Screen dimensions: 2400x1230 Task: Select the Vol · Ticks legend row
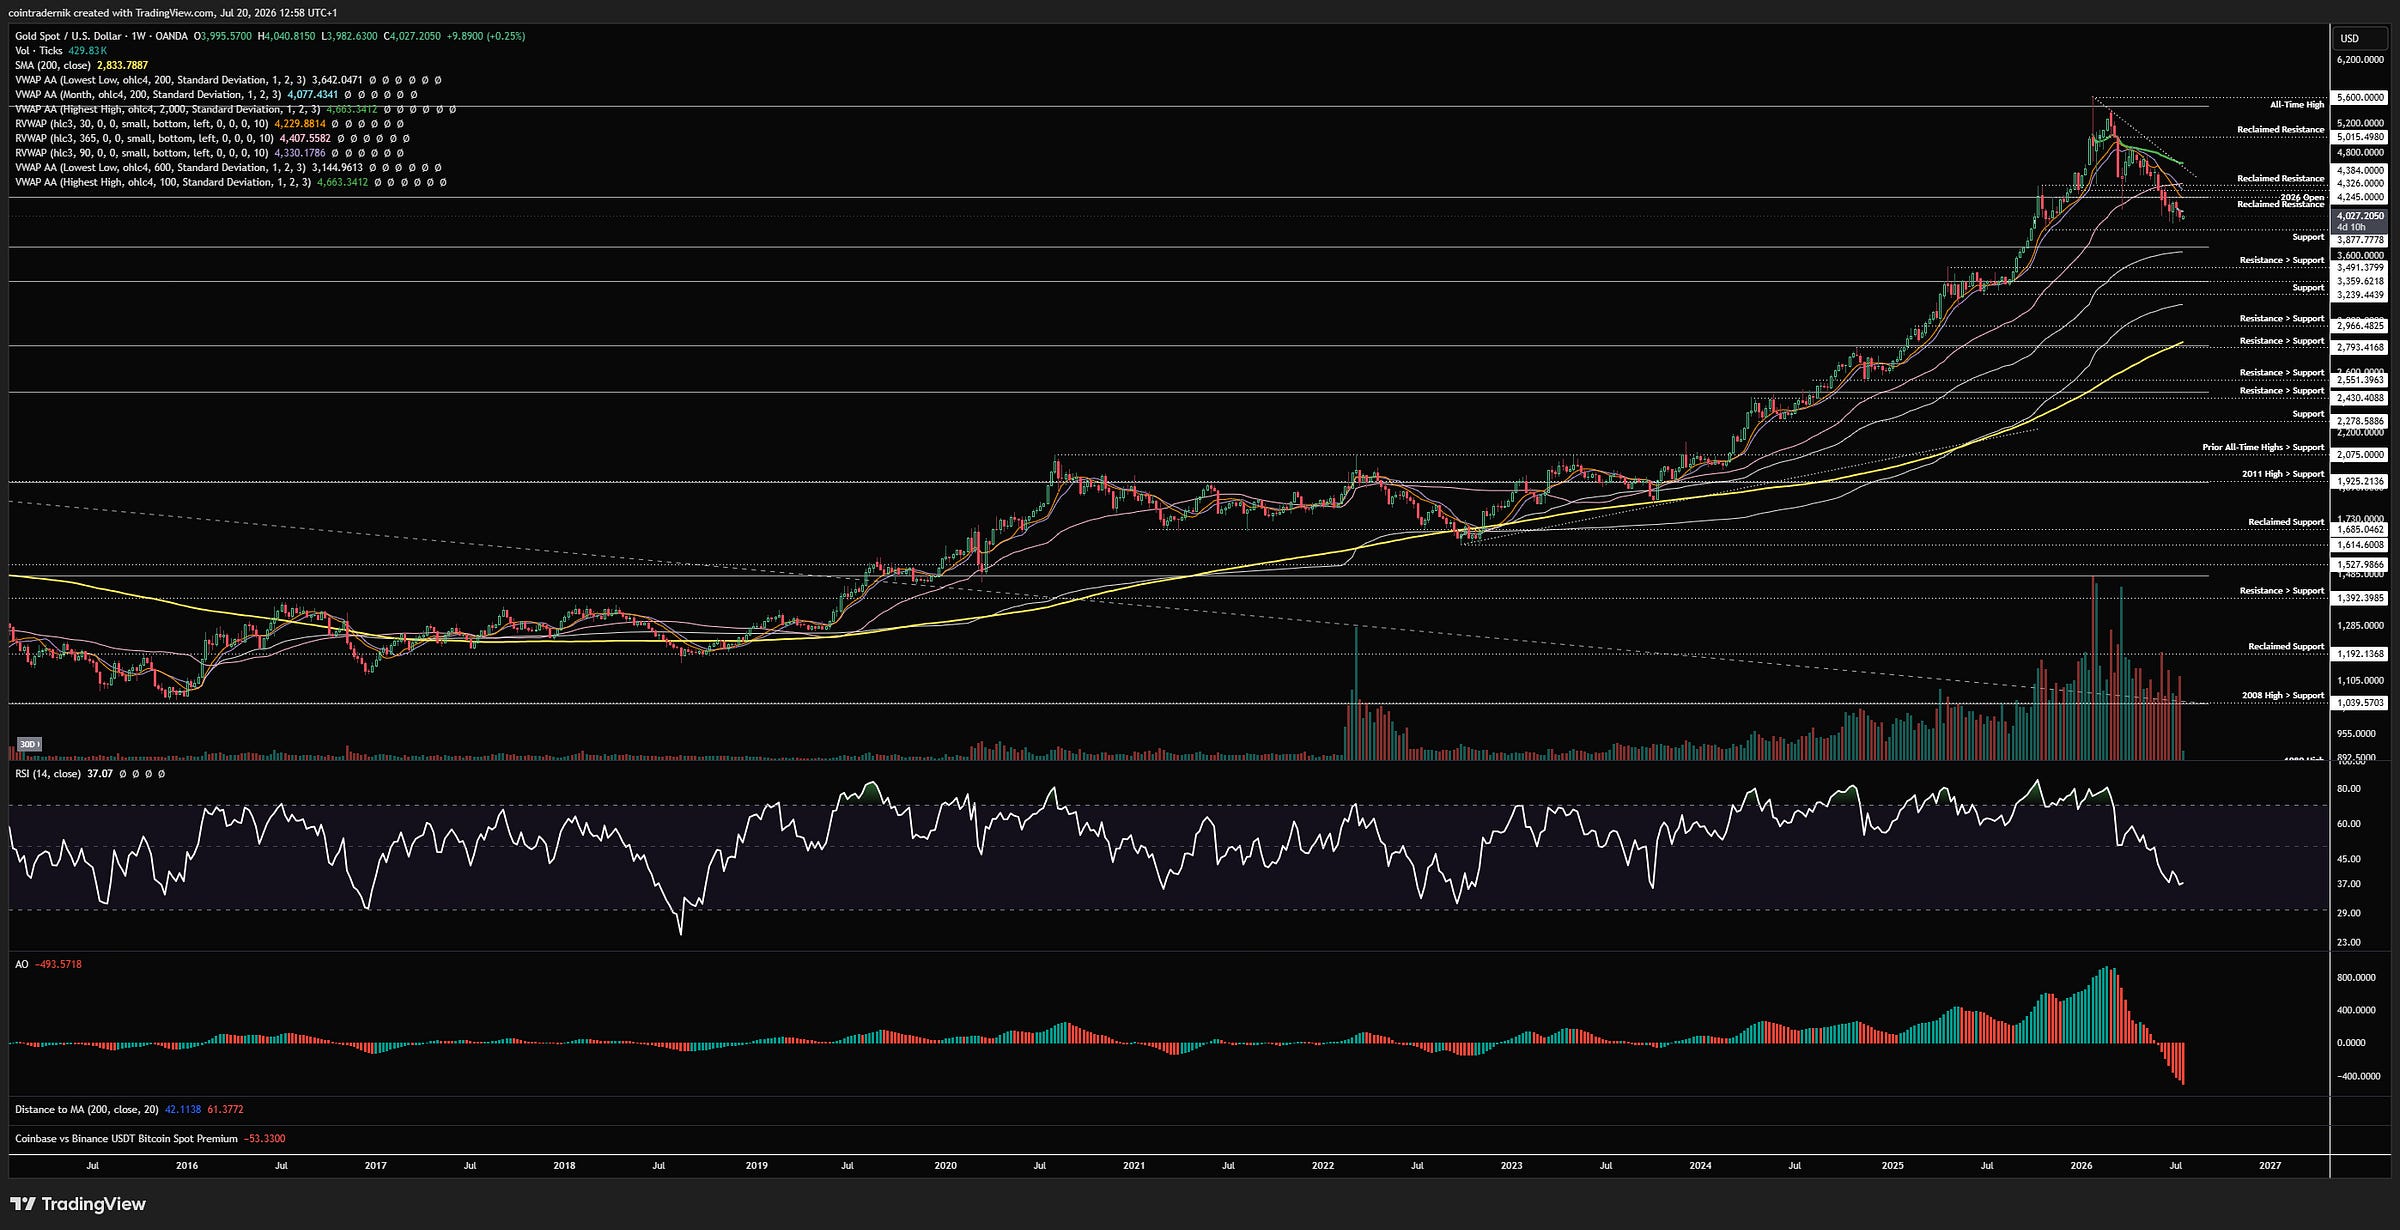[61, 51]
